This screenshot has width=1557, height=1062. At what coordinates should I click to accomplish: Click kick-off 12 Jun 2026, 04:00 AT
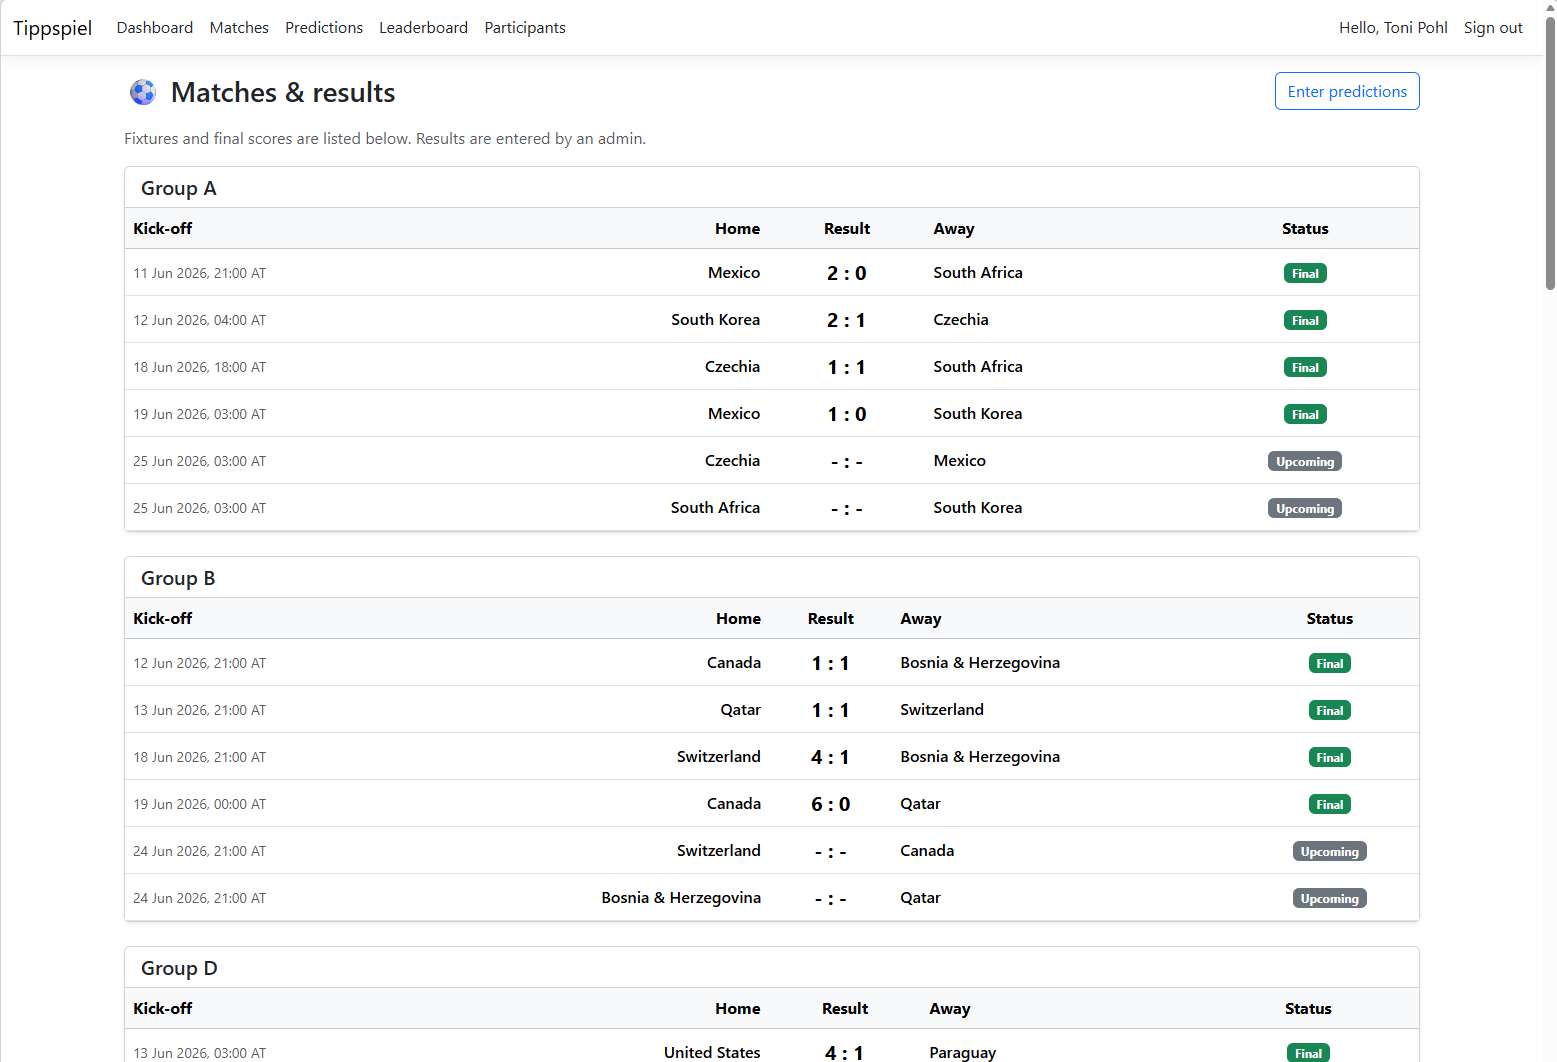(x=200, y=320)
